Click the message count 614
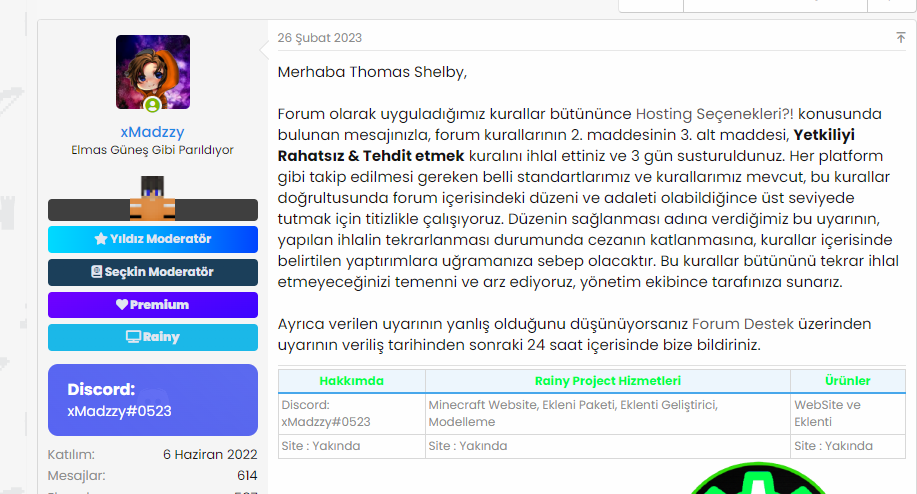Screen dimensions: 917x494 (247, 475)
